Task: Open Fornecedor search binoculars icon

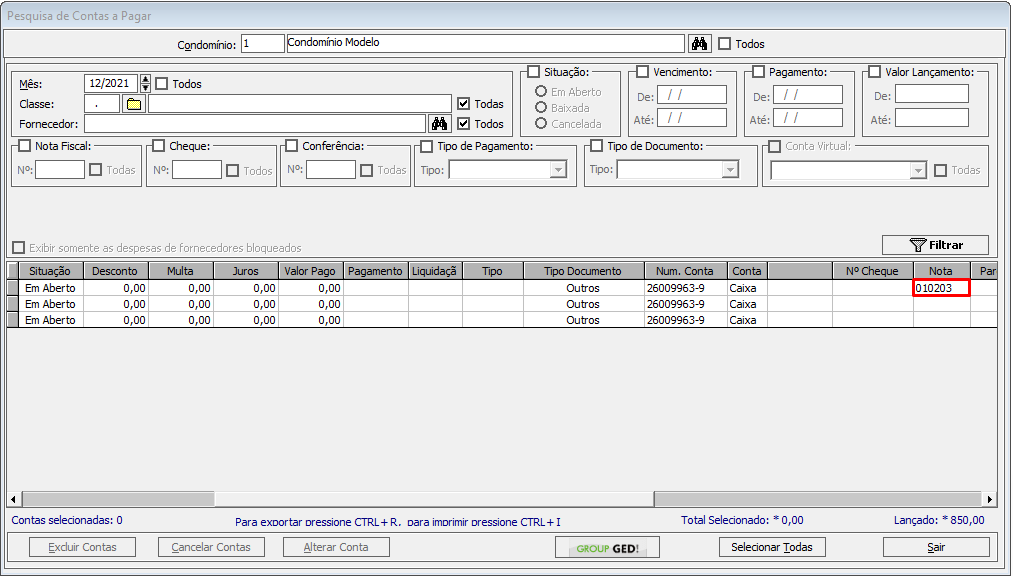Action: pos(439,123)
